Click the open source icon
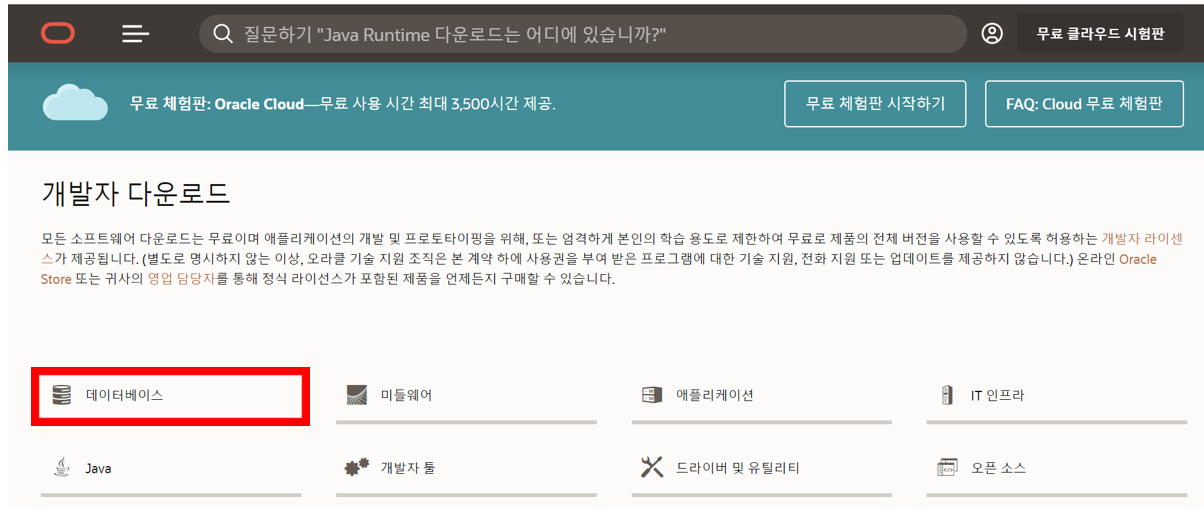 [x=947, y=467]
